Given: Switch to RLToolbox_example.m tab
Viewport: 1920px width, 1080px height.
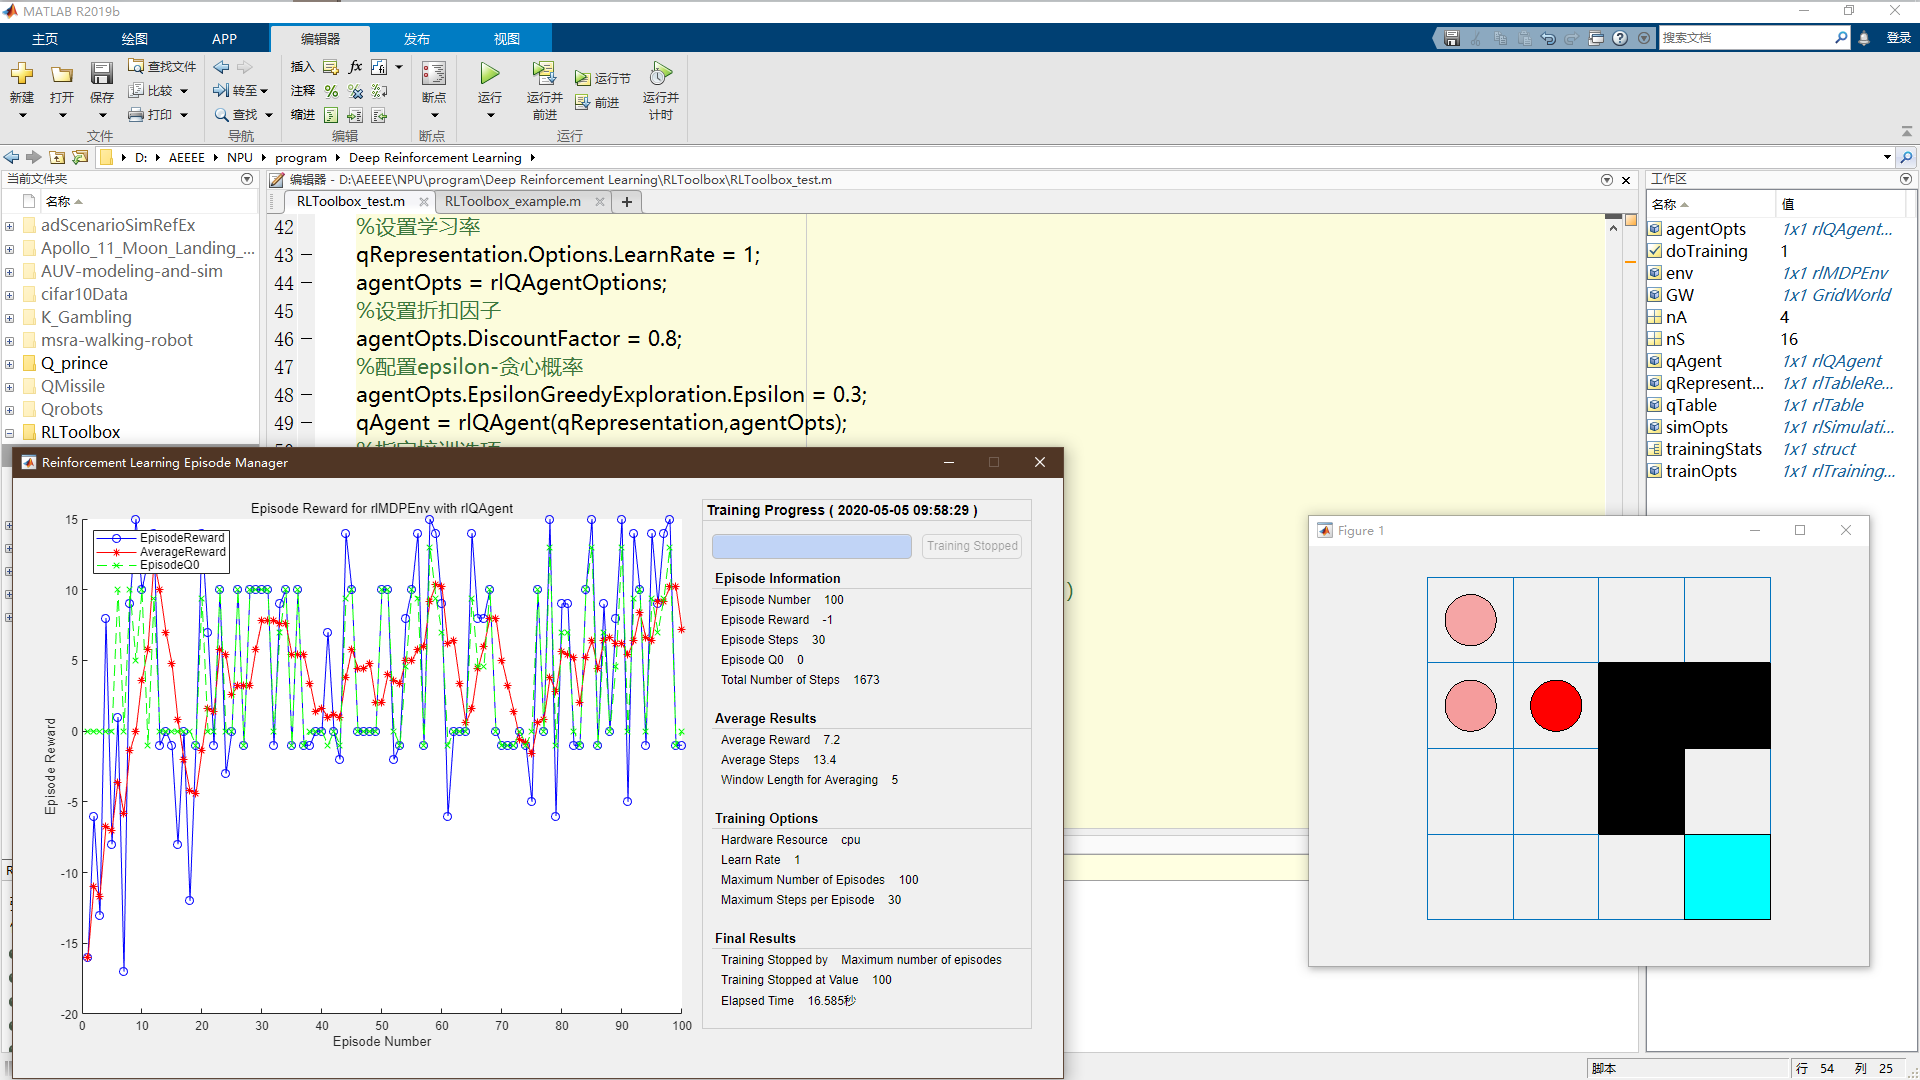Looking at the screenshot, I should (x=512, y=201).
